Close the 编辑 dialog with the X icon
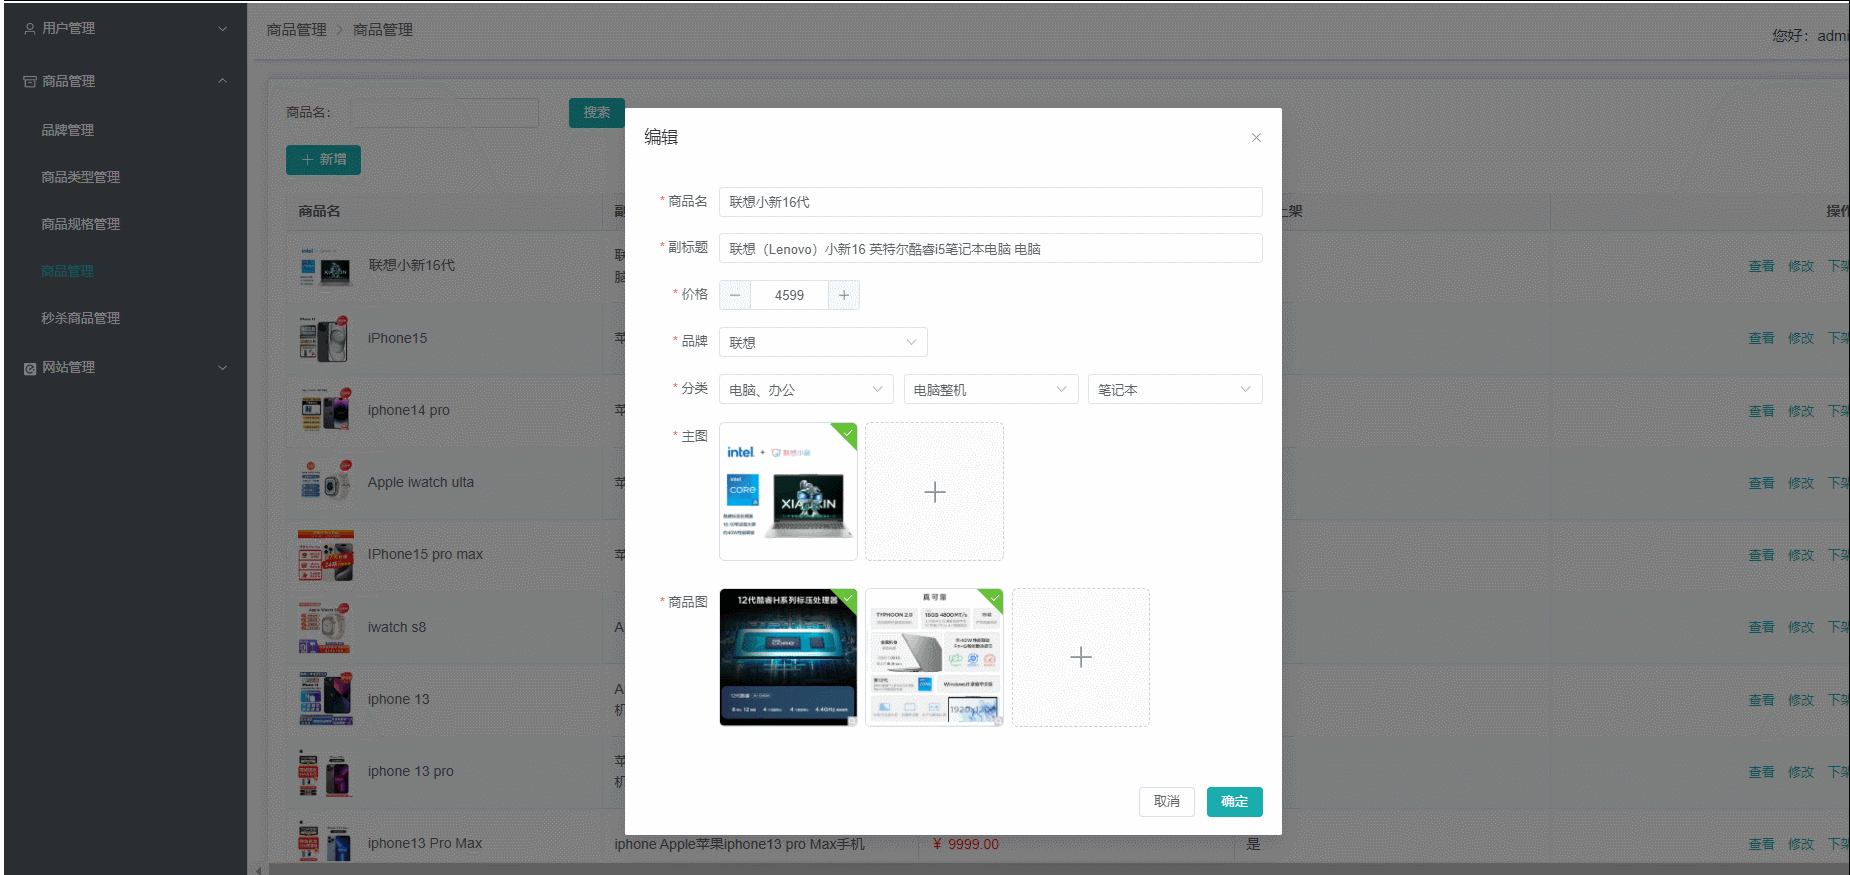Screen dimensions: 1850x875 (x=1256, y=138)
